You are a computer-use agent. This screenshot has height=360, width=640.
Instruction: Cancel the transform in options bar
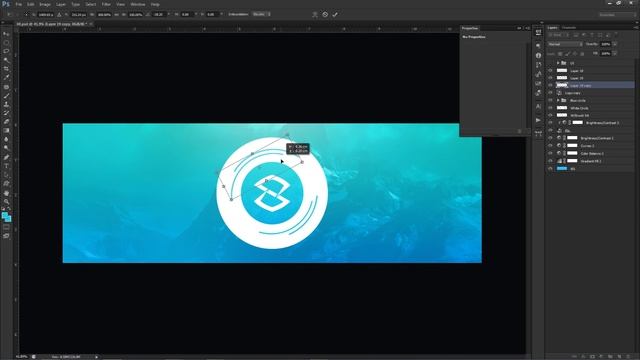[325, 14]
